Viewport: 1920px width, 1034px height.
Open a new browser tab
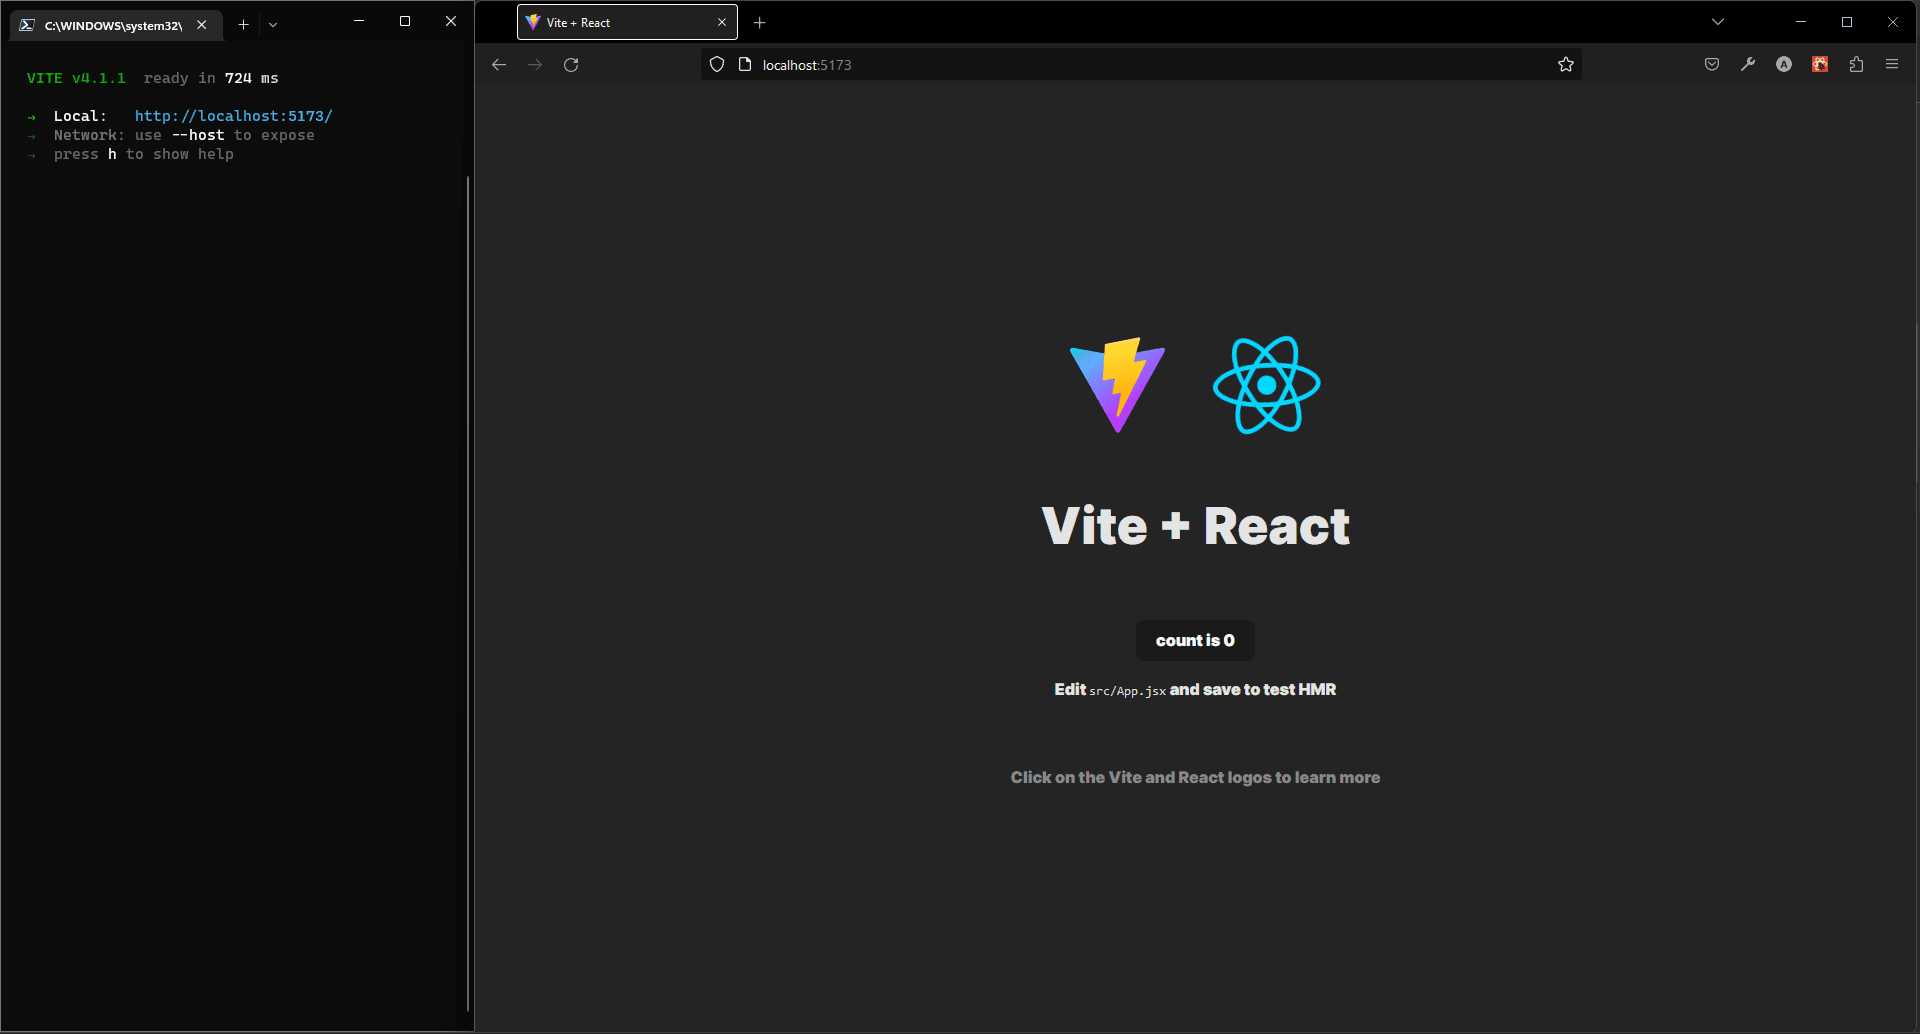(x=760, y=22)
